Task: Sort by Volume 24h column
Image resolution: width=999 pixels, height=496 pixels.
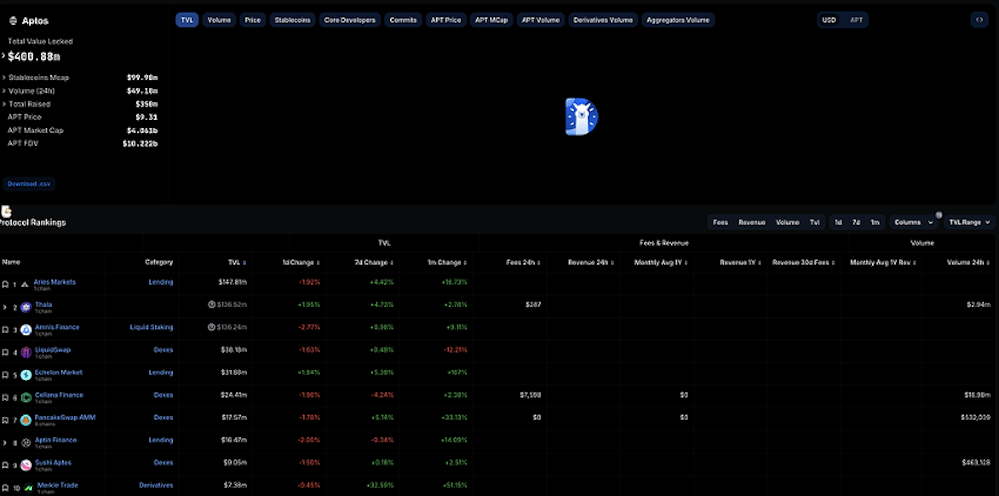Action: coord(968,262)
